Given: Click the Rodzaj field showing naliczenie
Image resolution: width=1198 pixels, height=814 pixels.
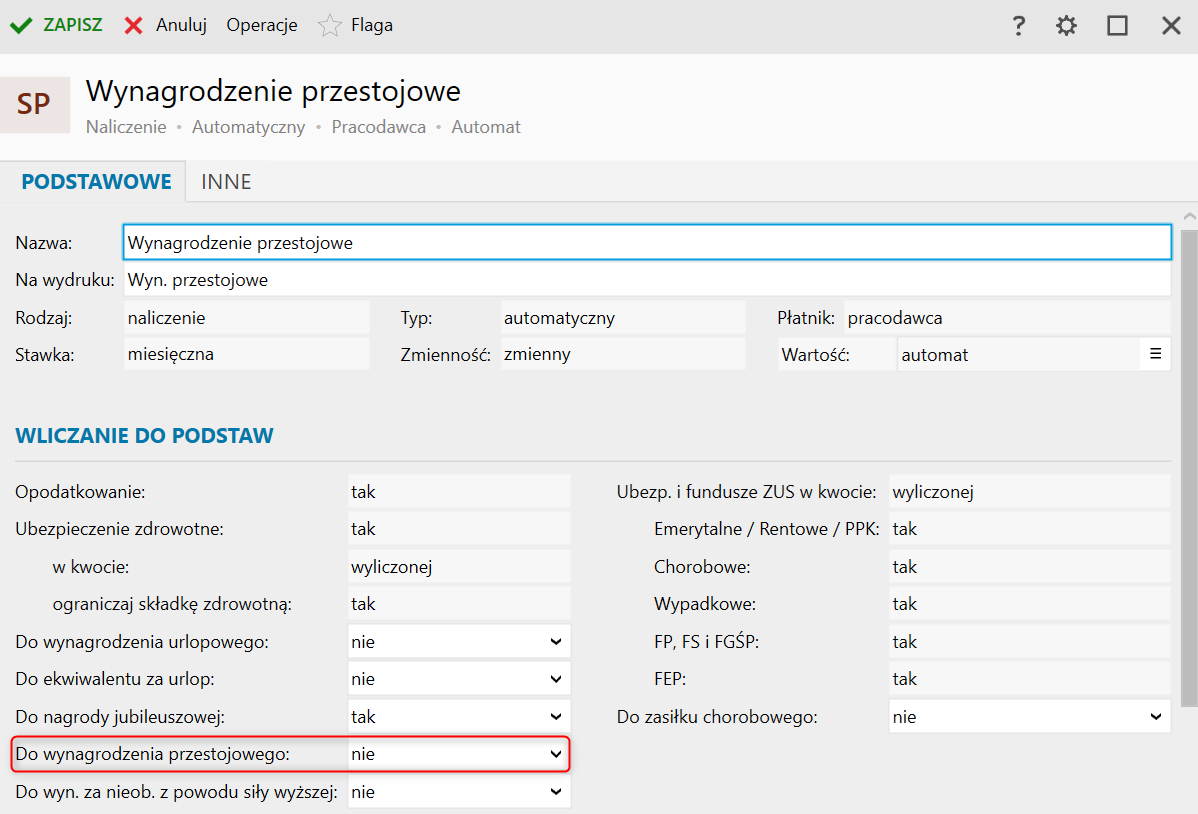Looking at the screenshot, I should [246, 317].
